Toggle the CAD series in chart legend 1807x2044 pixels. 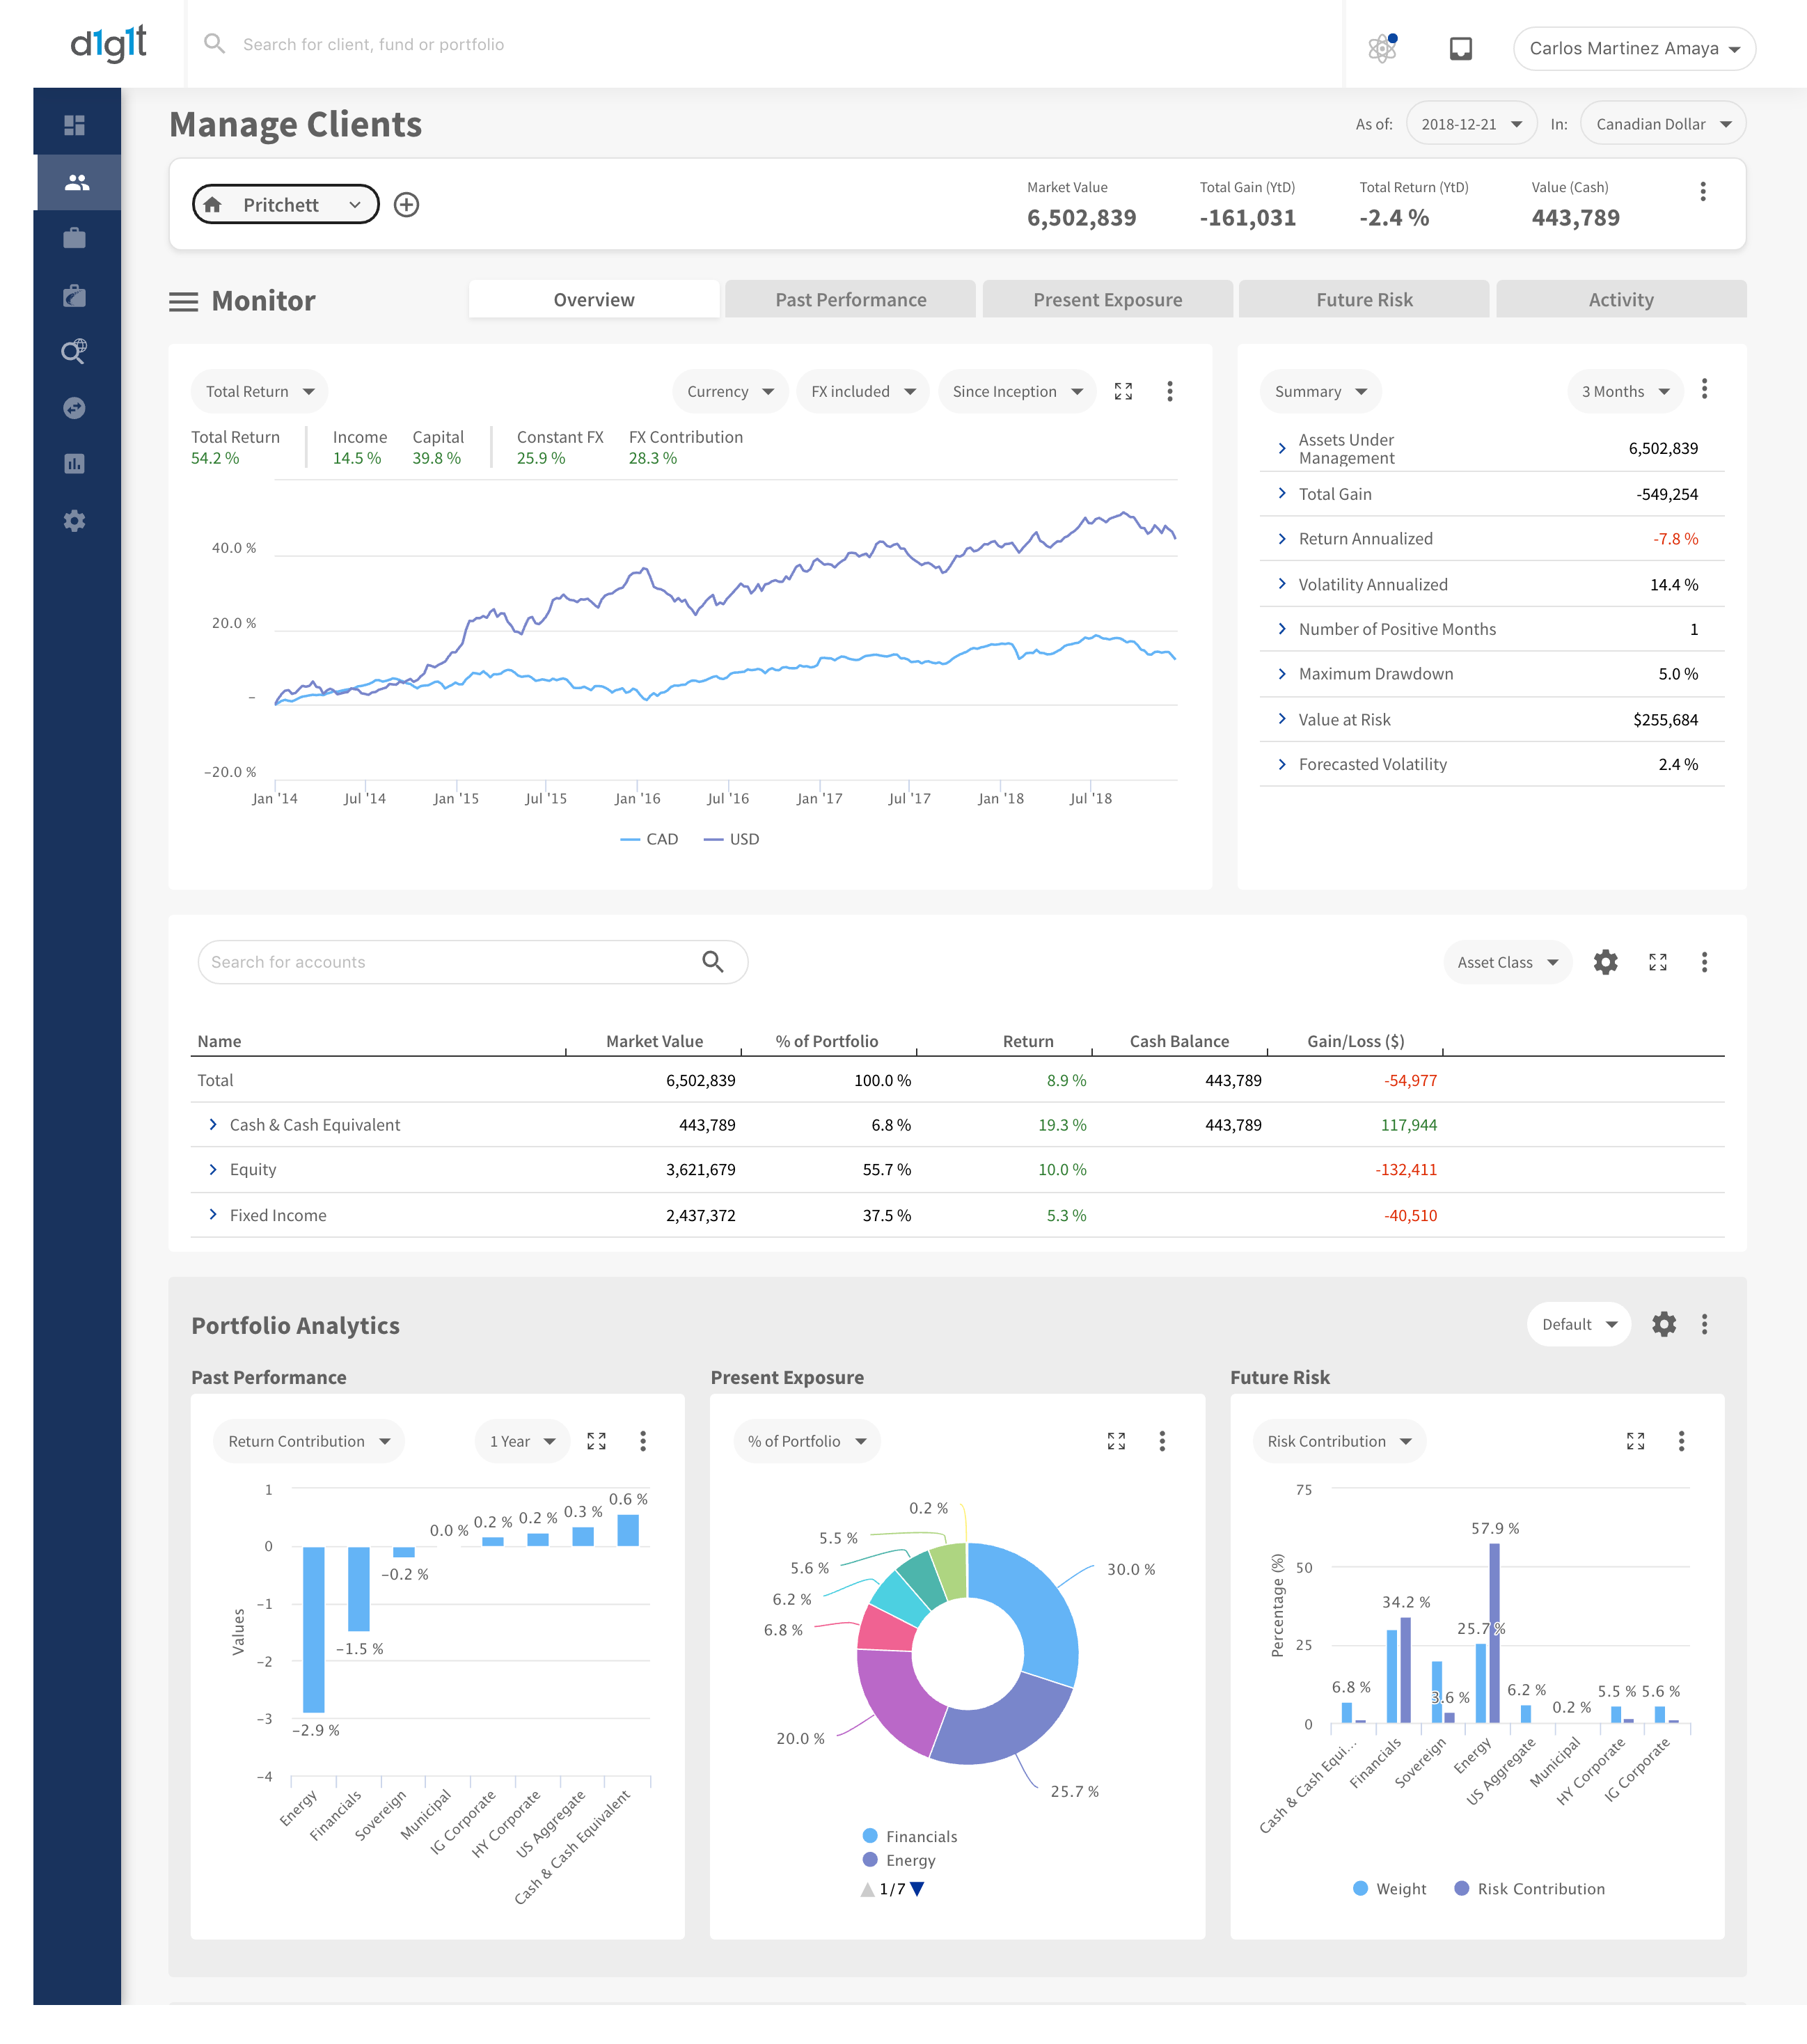[650, 839]
